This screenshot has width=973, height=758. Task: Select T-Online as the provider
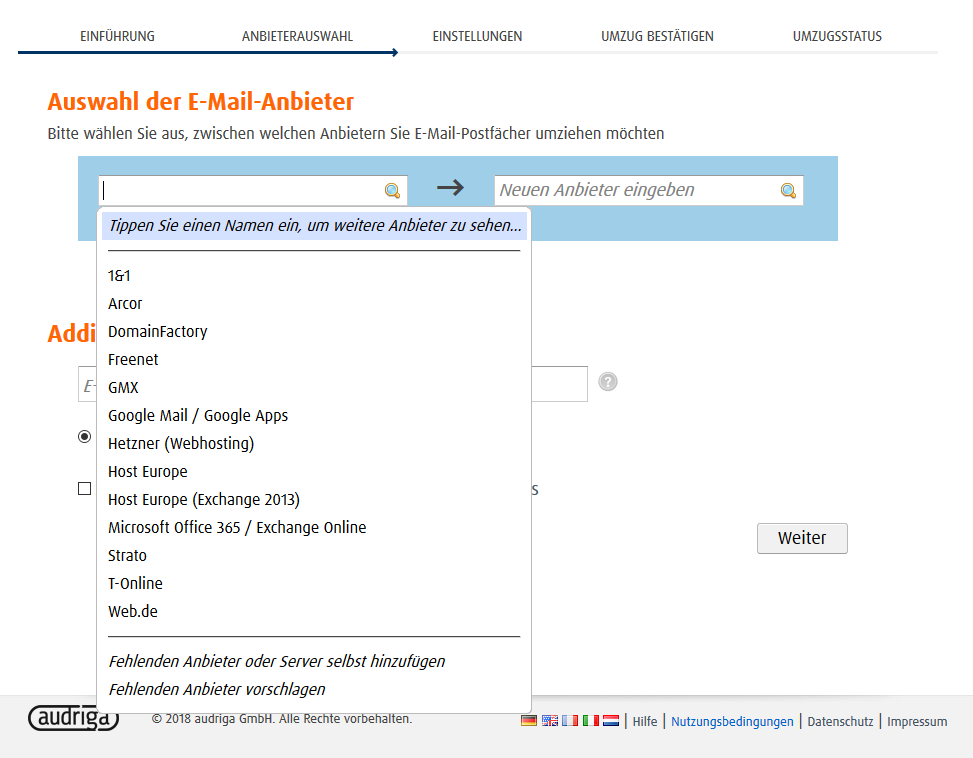(314, 583)
